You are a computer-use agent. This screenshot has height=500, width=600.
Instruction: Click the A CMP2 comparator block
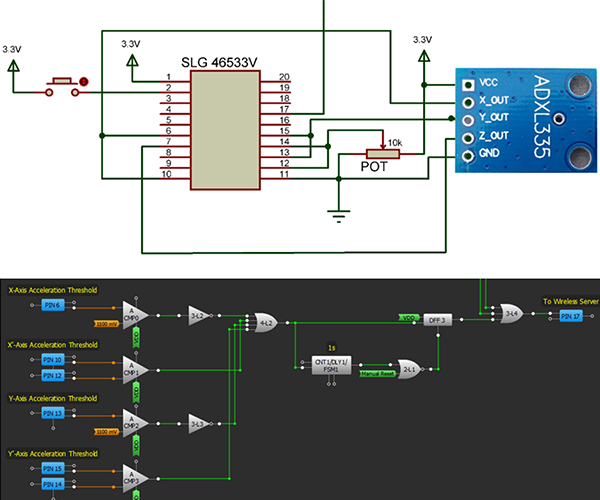[135, 423]
